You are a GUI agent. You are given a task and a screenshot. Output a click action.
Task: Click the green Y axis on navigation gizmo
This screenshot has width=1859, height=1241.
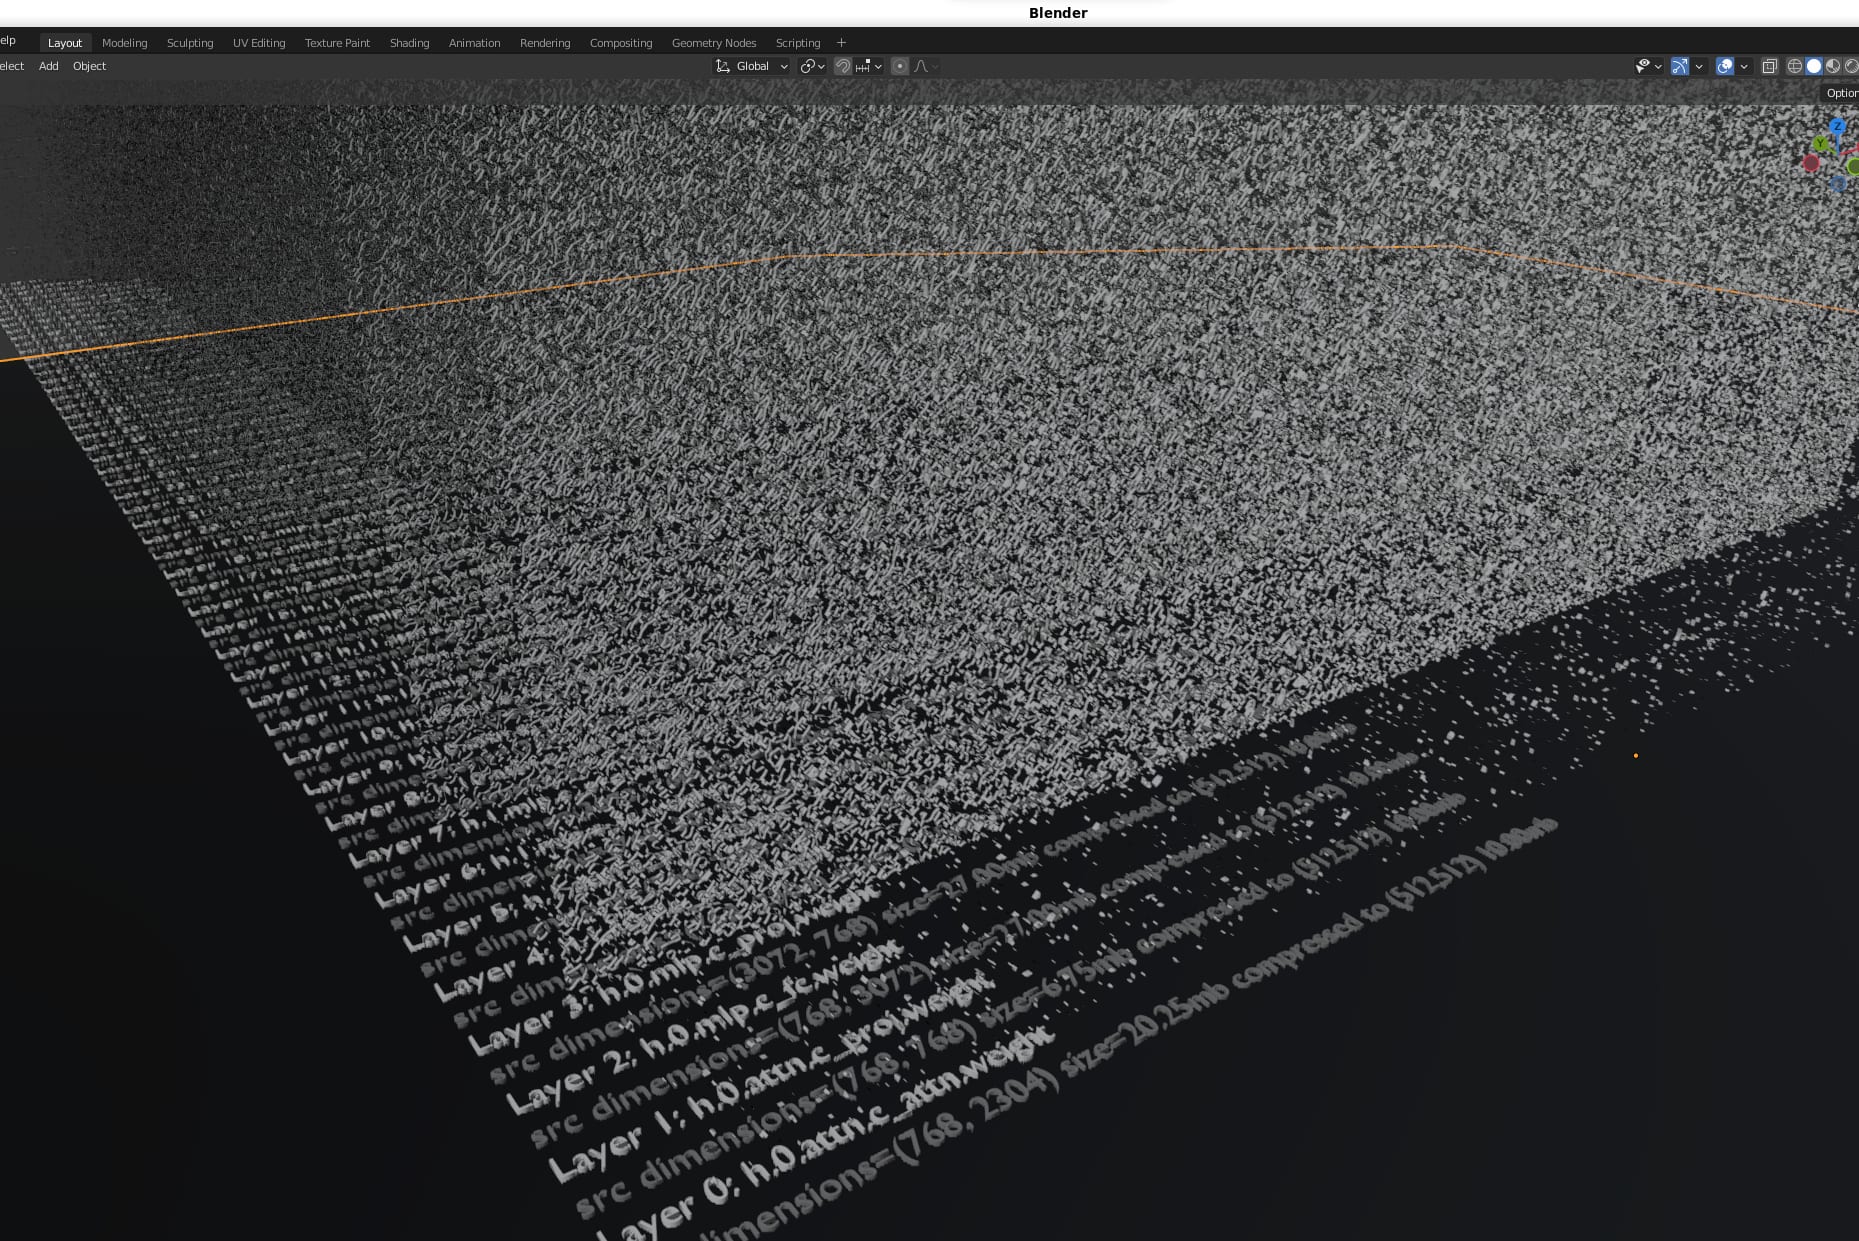pos(1820,144)
